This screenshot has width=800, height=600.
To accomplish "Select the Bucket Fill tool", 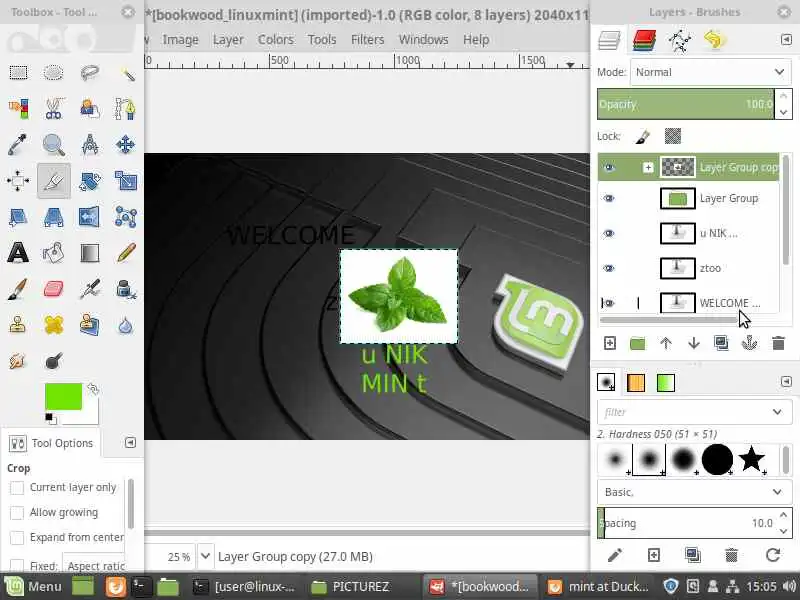I will 54,253.
